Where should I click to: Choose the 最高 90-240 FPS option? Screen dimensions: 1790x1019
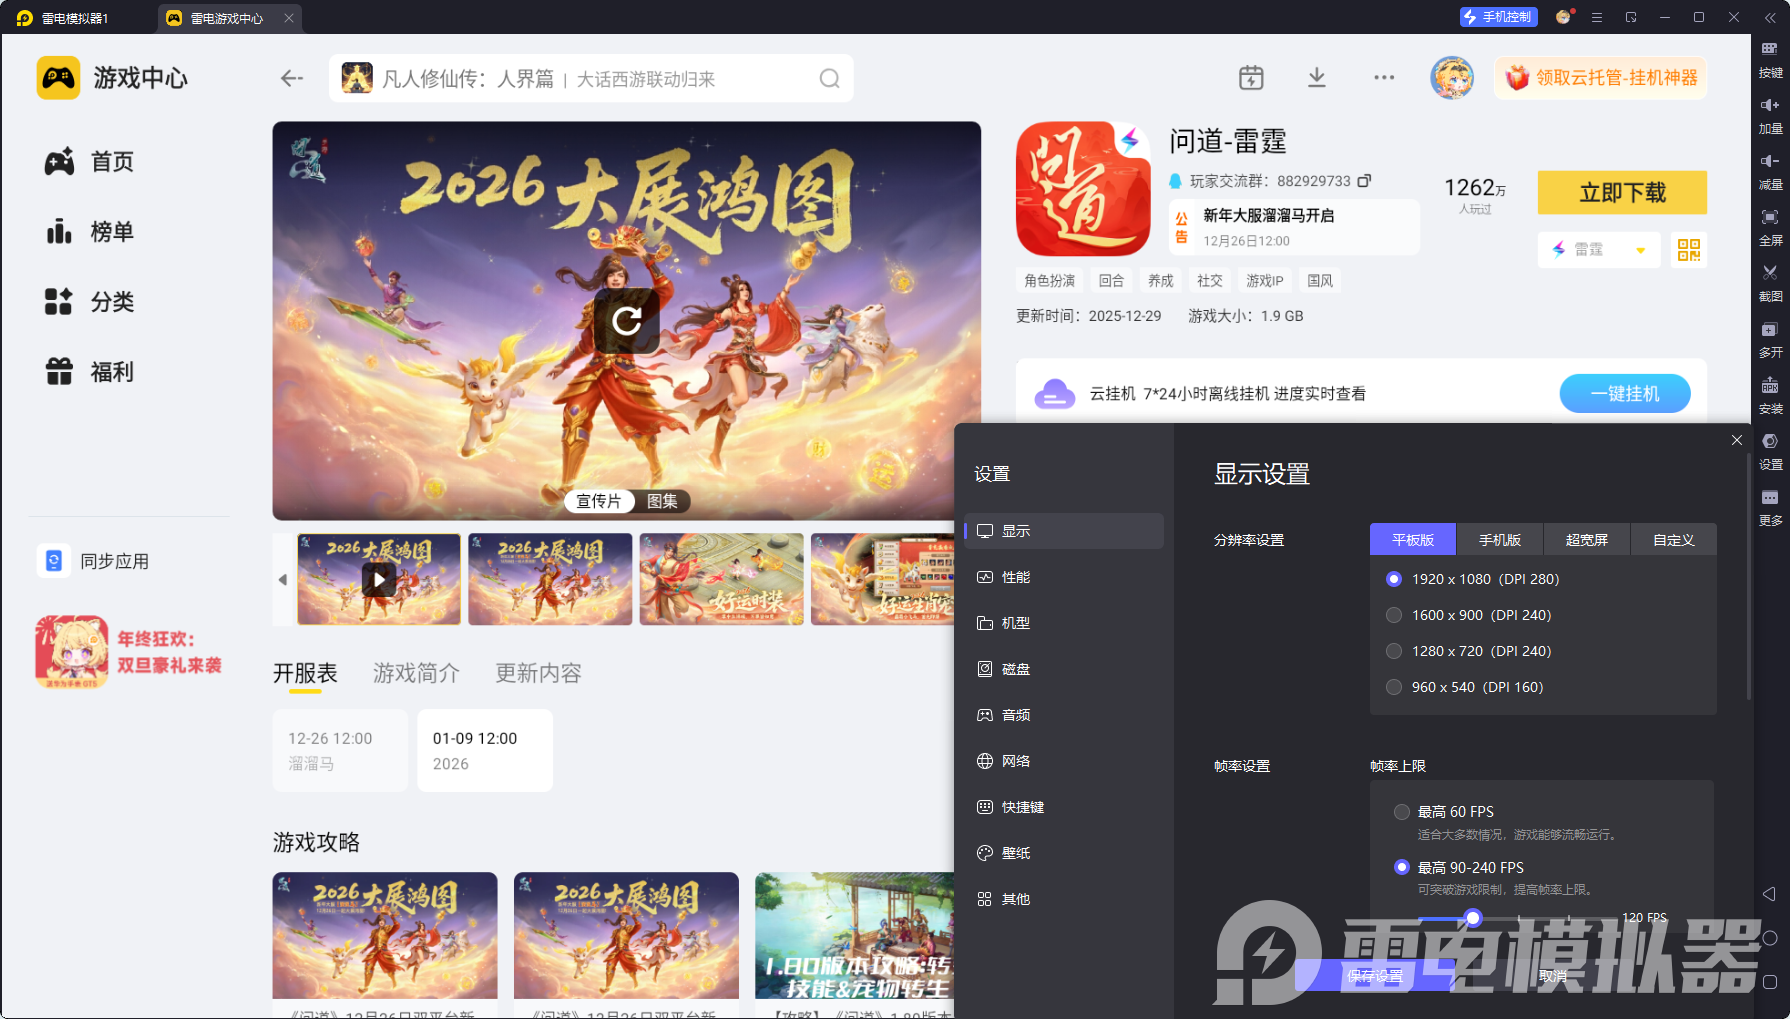point(1402,867)
